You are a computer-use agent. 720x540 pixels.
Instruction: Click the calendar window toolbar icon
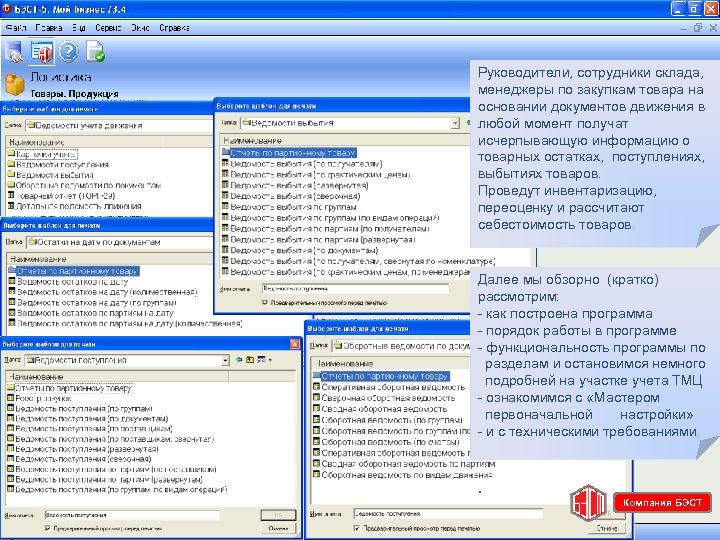(41, 51)
